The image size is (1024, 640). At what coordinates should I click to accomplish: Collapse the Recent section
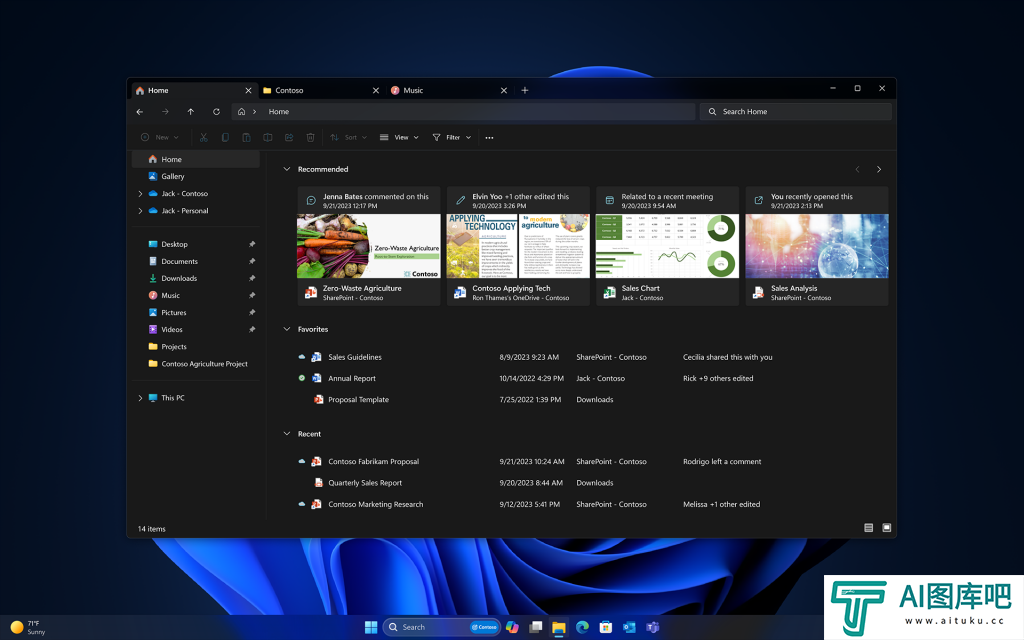(x=286, y=434)
